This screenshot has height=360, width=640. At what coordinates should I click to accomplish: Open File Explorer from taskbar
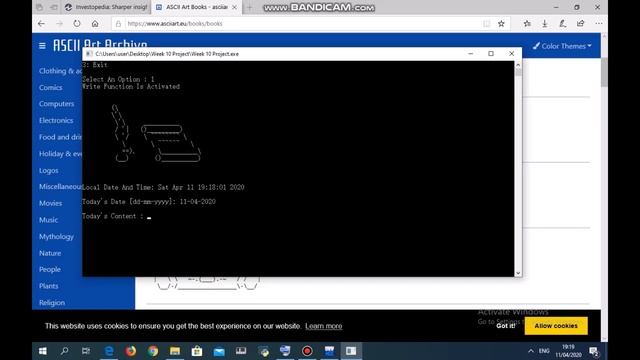175,351
